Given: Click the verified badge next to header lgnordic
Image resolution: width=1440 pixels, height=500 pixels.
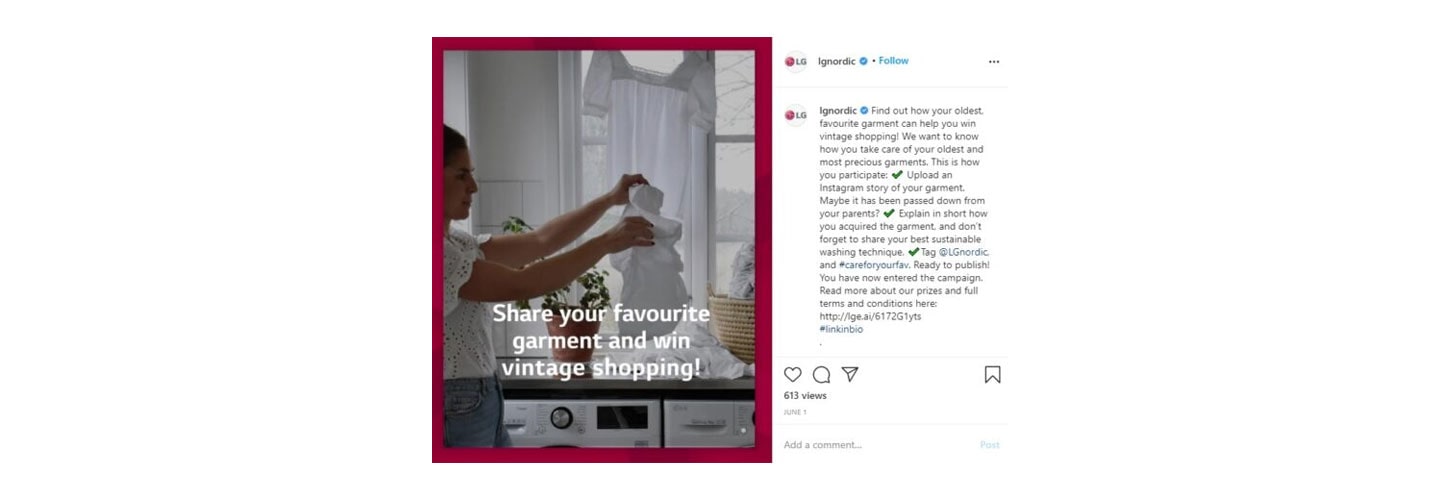Looking at the screenshot, I should point(864,61).
